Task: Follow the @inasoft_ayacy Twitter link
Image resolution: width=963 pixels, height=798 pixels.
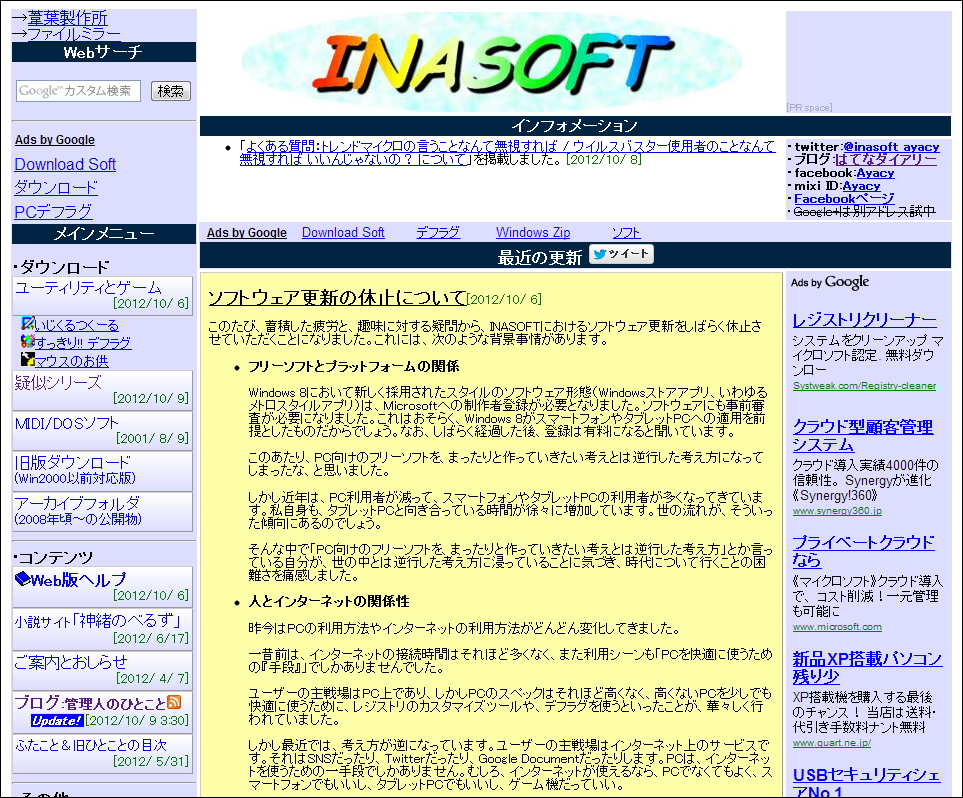Action: pos(891,146)
